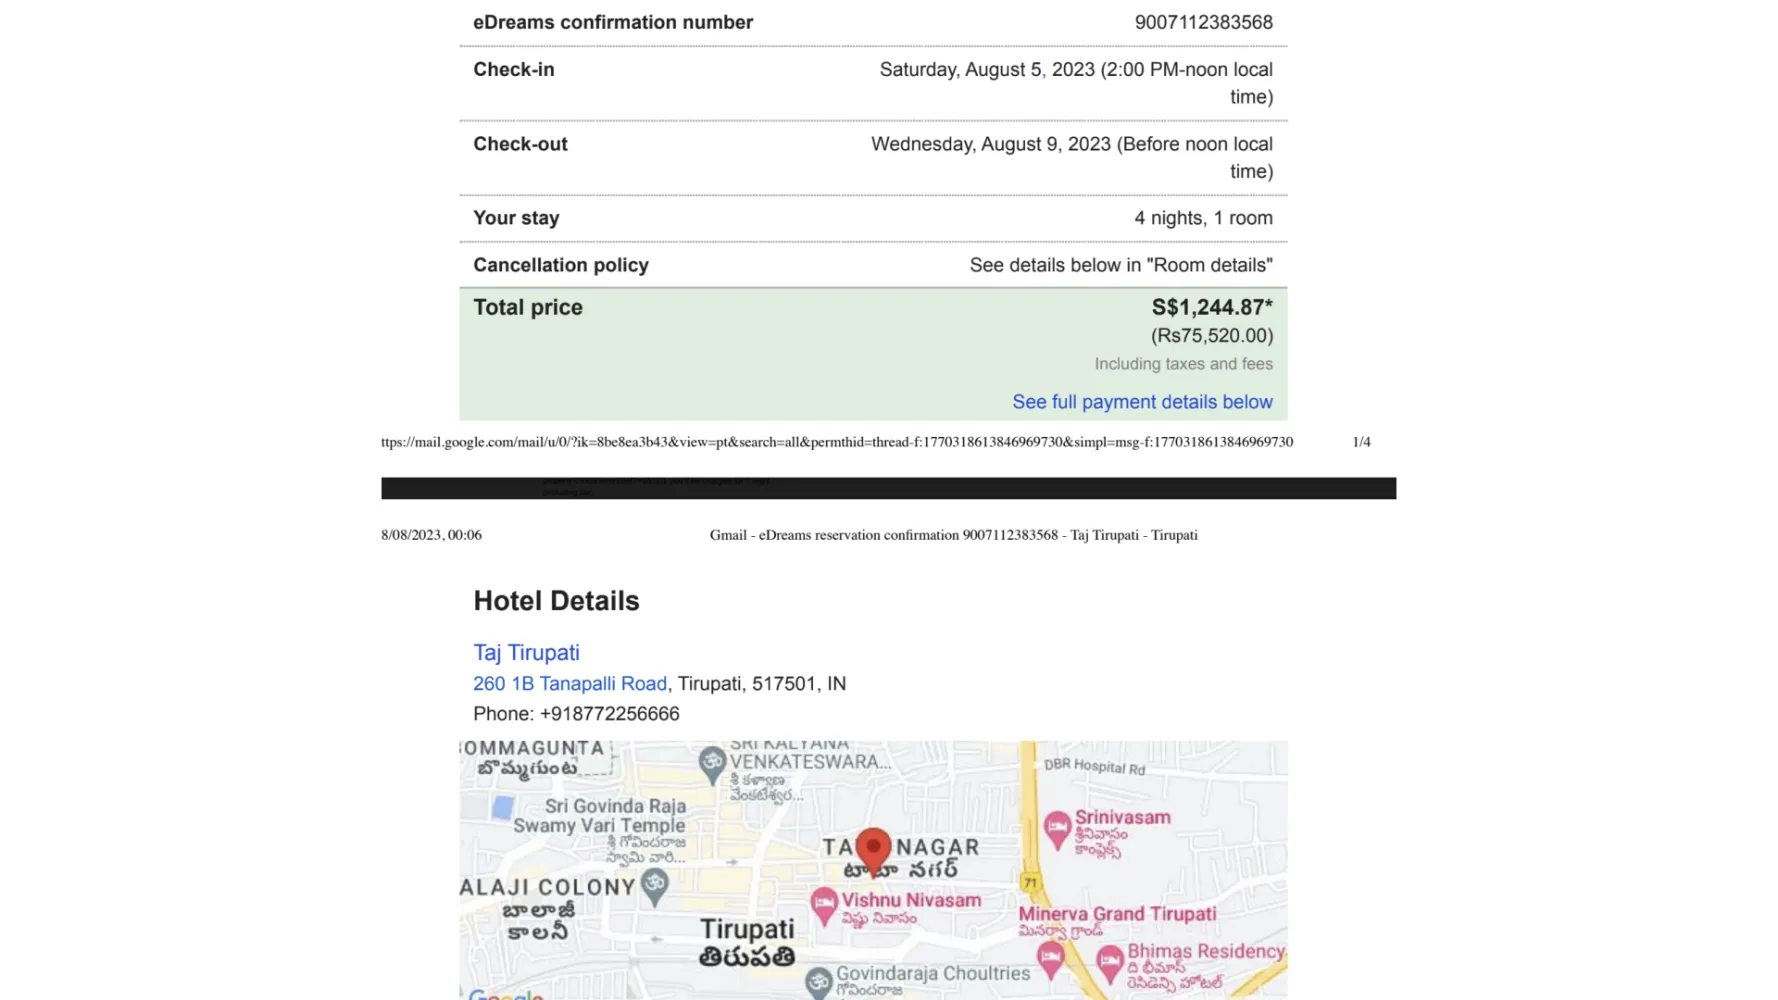Click the Balaji Colony temple marker icon

tap(655, 887)
